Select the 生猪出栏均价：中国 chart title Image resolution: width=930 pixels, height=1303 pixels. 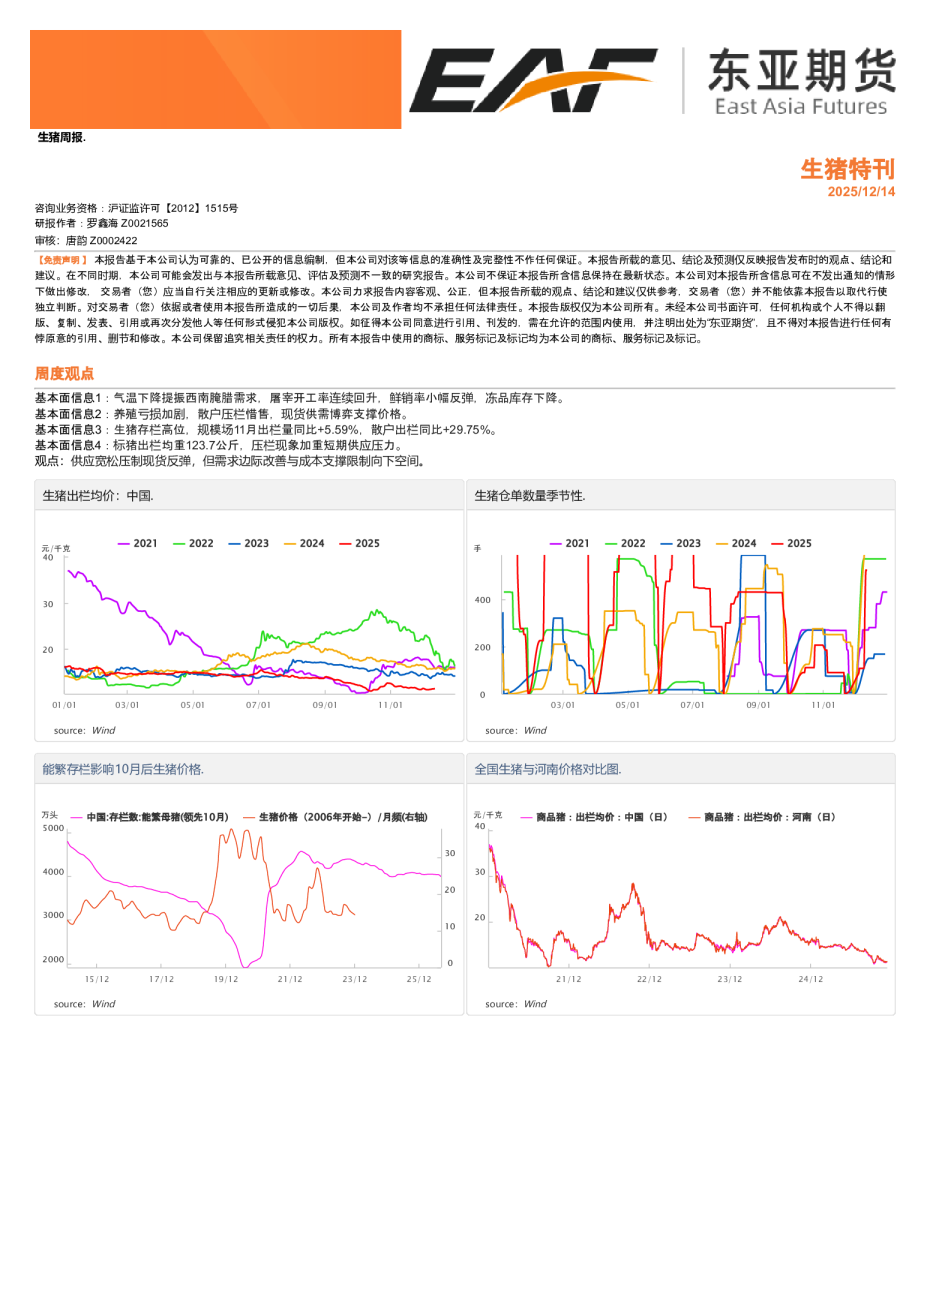point(98,495)
